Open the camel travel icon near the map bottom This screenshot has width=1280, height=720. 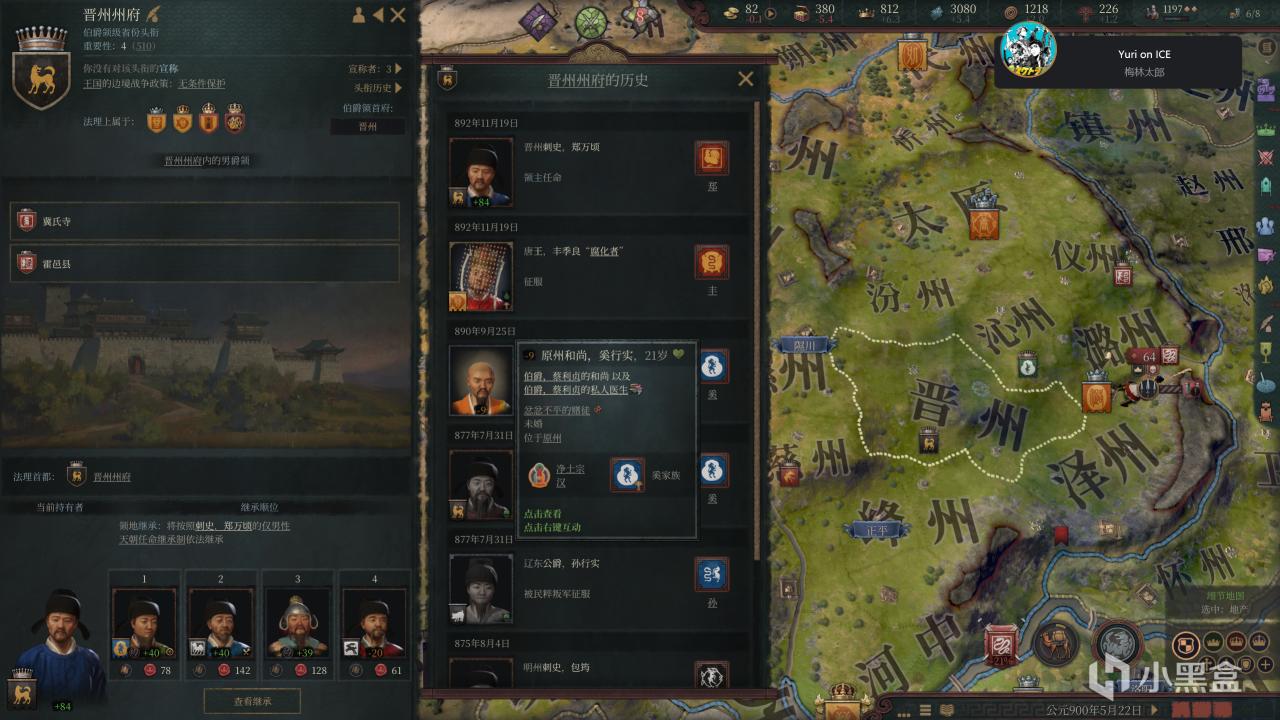tap(1055, 643)
